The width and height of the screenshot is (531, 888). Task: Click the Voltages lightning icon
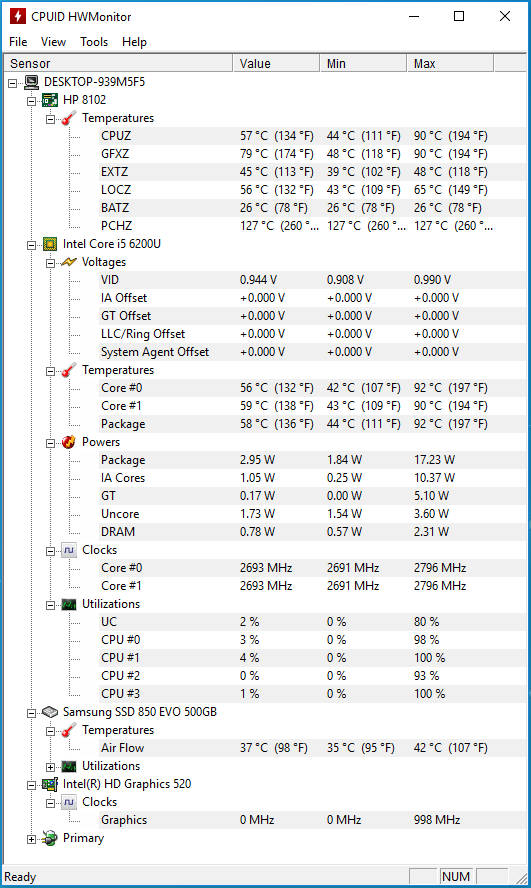[x=69, y=262]
